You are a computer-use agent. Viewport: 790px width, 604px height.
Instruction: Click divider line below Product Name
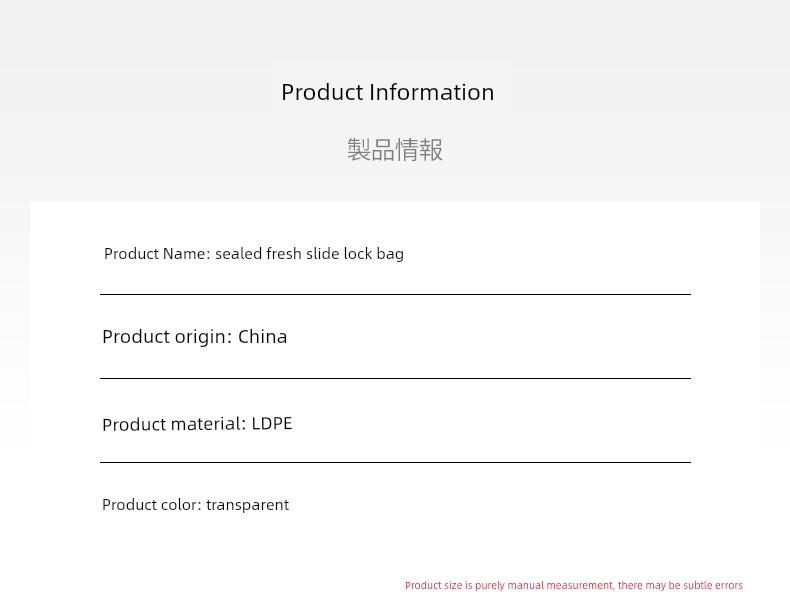pyautogui.click(x=396, y=294)
